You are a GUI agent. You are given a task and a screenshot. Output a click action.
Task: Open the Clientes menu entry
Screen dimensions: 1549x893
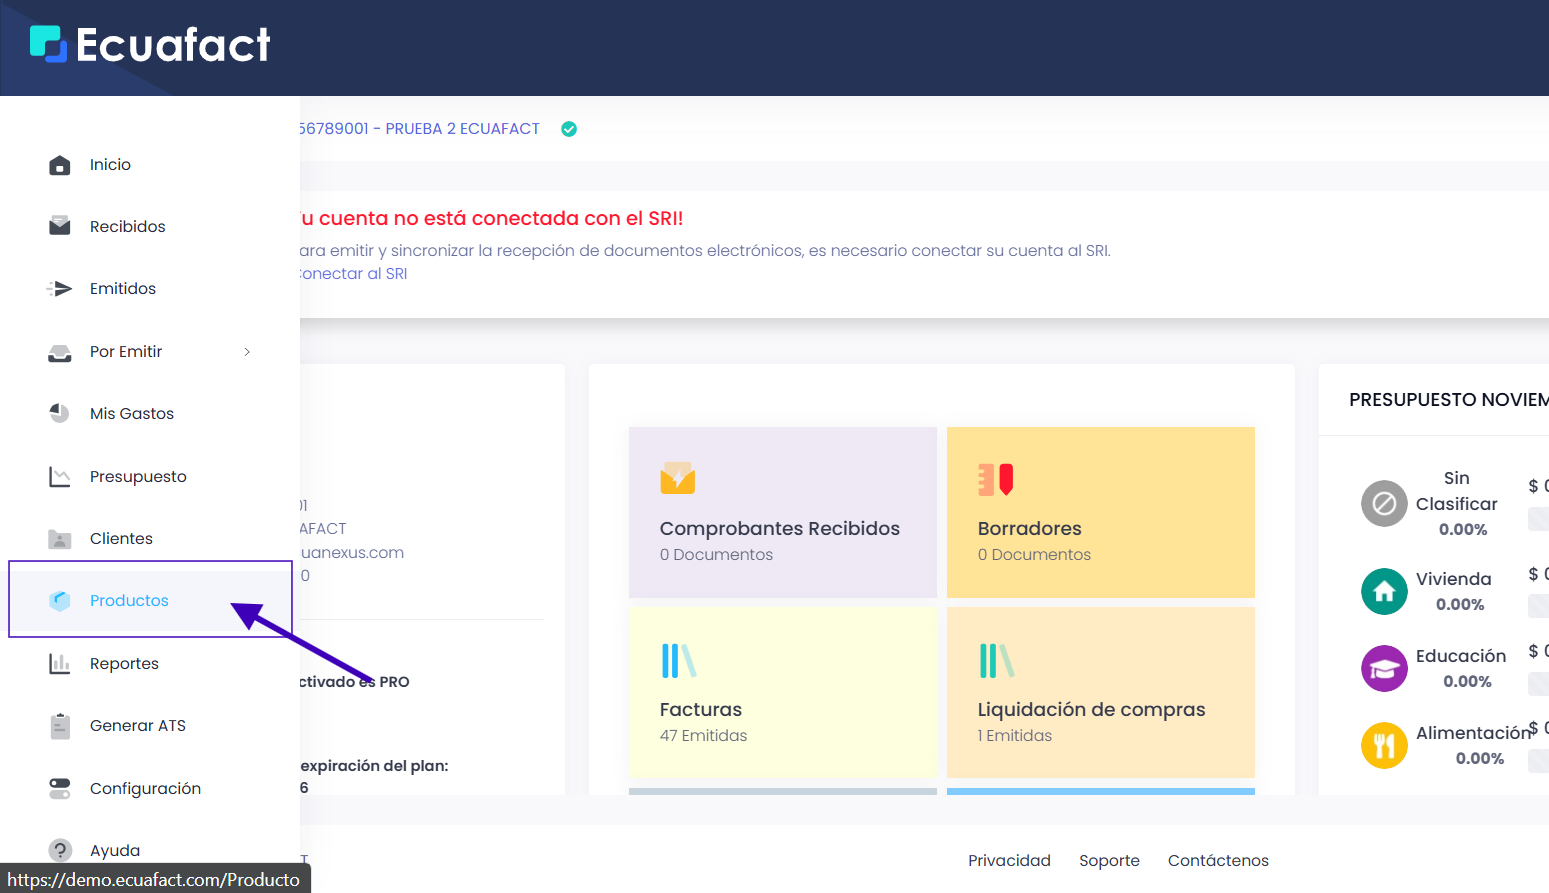click(x=120, y=538)
